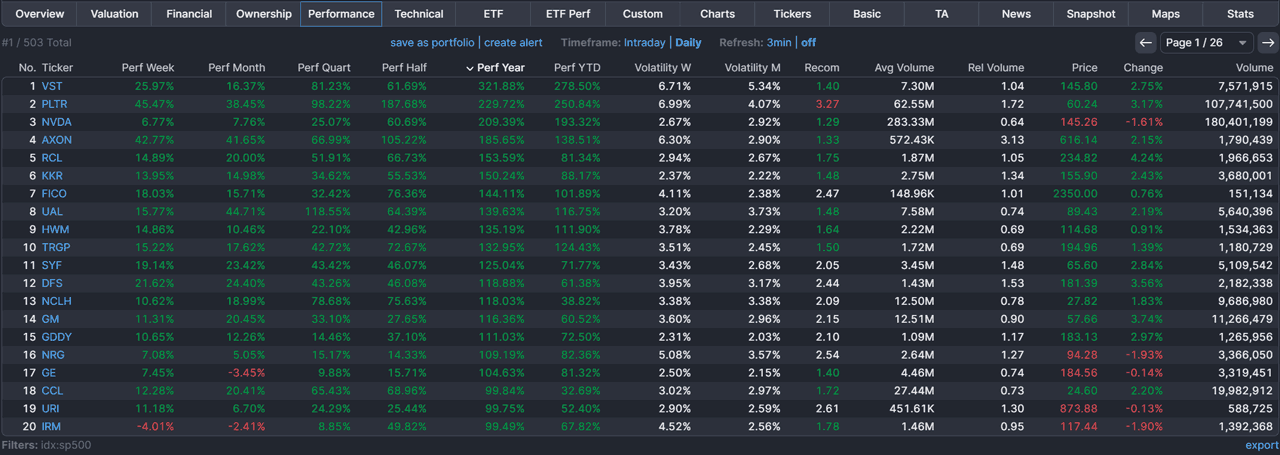The width and height of the screenshot is (1280, 455).
Task: Open the VST ticker link
Action: click(x=51, y=86)
